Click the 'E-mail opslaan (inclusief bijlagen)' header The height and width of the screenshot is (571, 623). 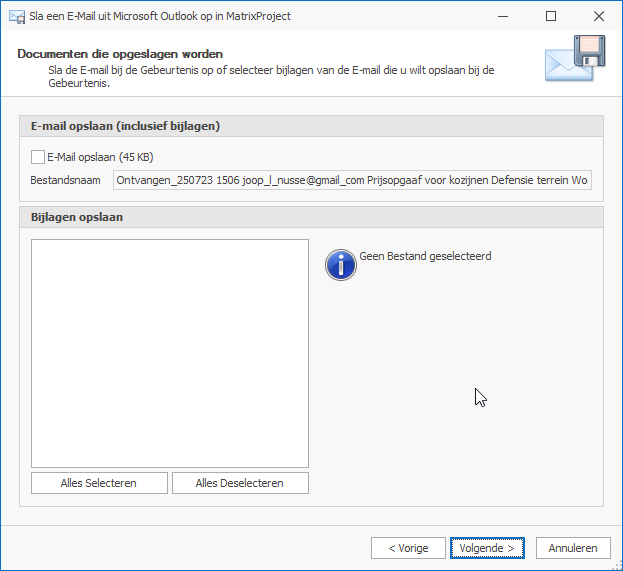point(311,126)
